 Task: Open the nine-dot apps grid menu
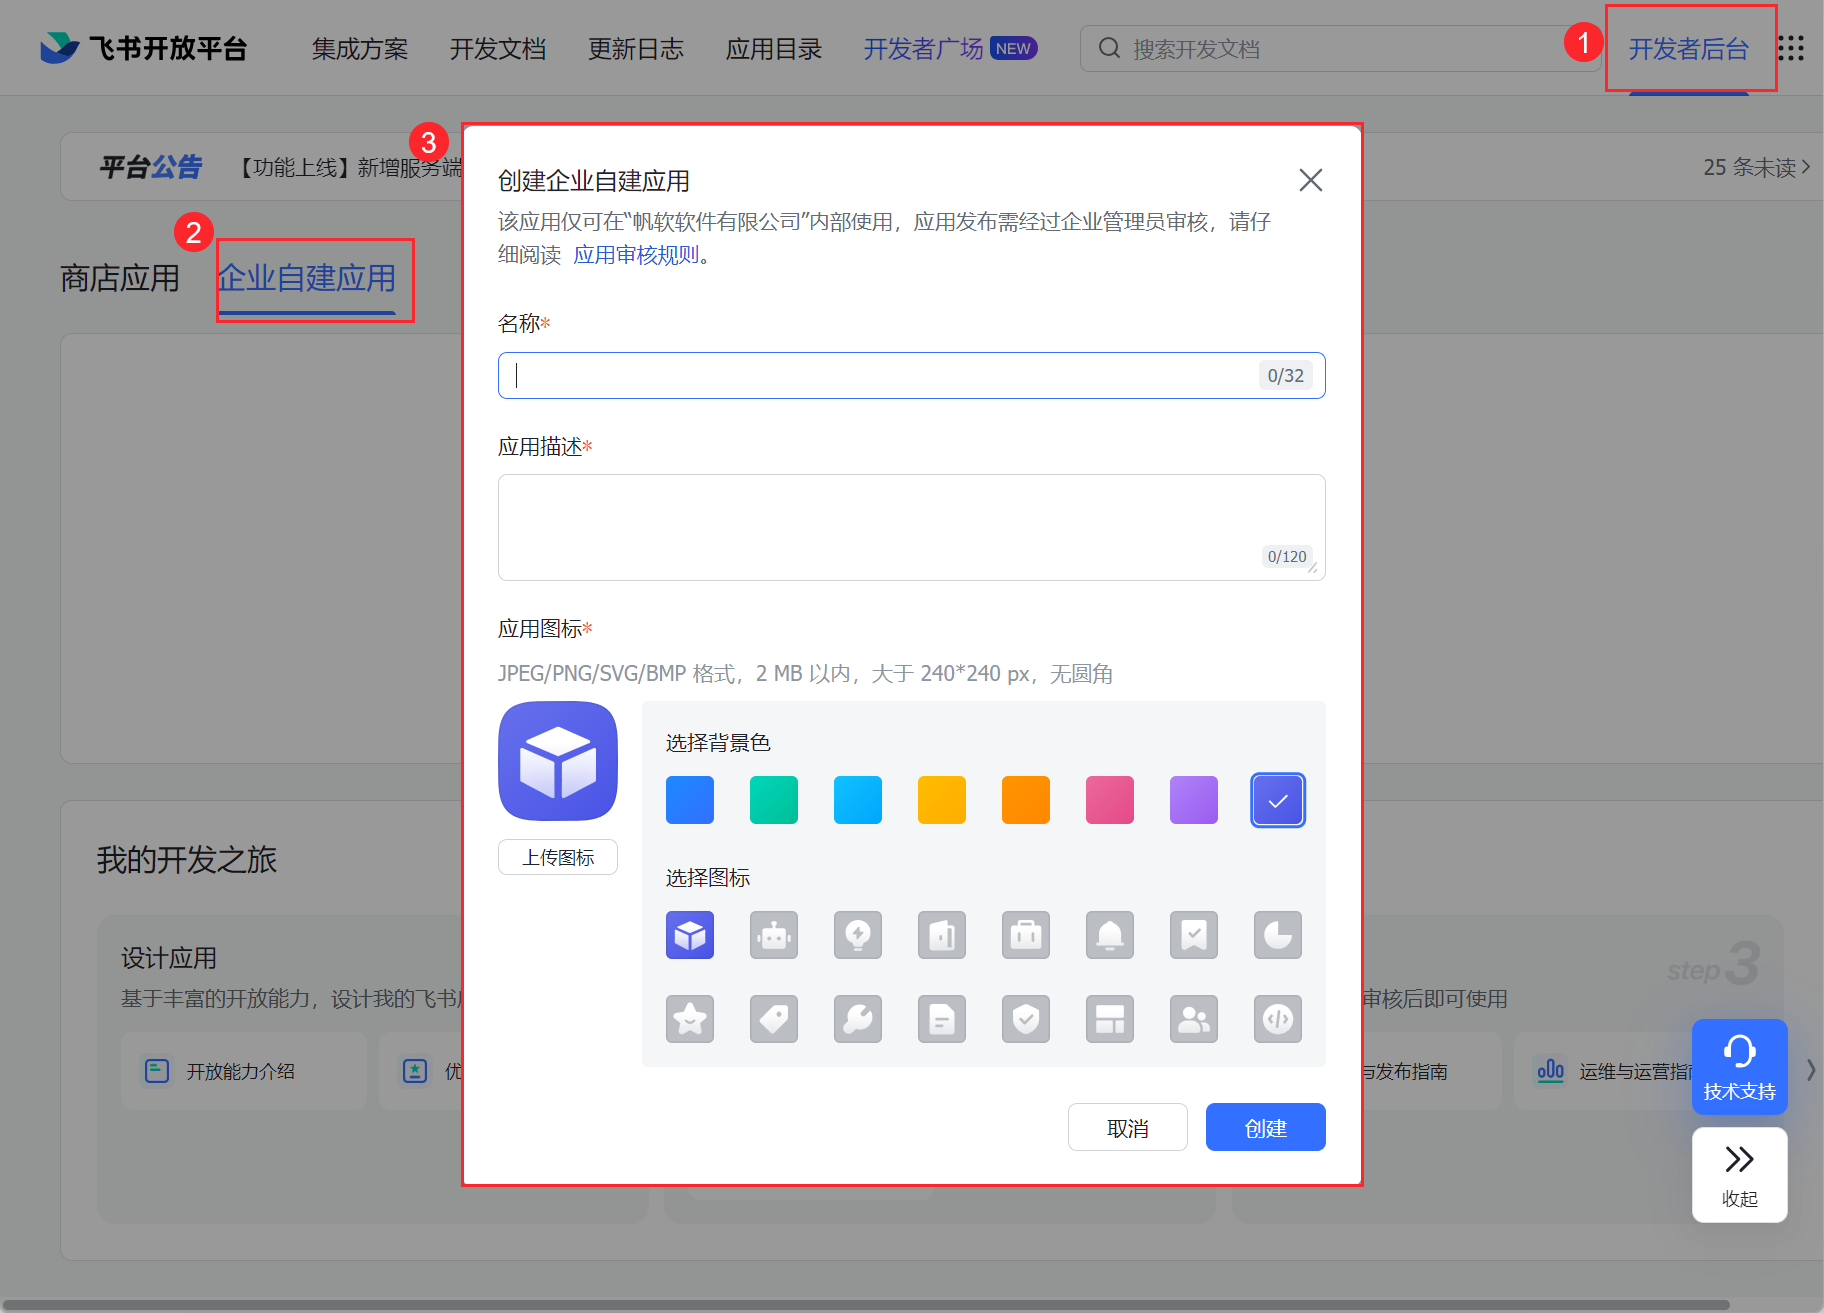coord(1791,48)
